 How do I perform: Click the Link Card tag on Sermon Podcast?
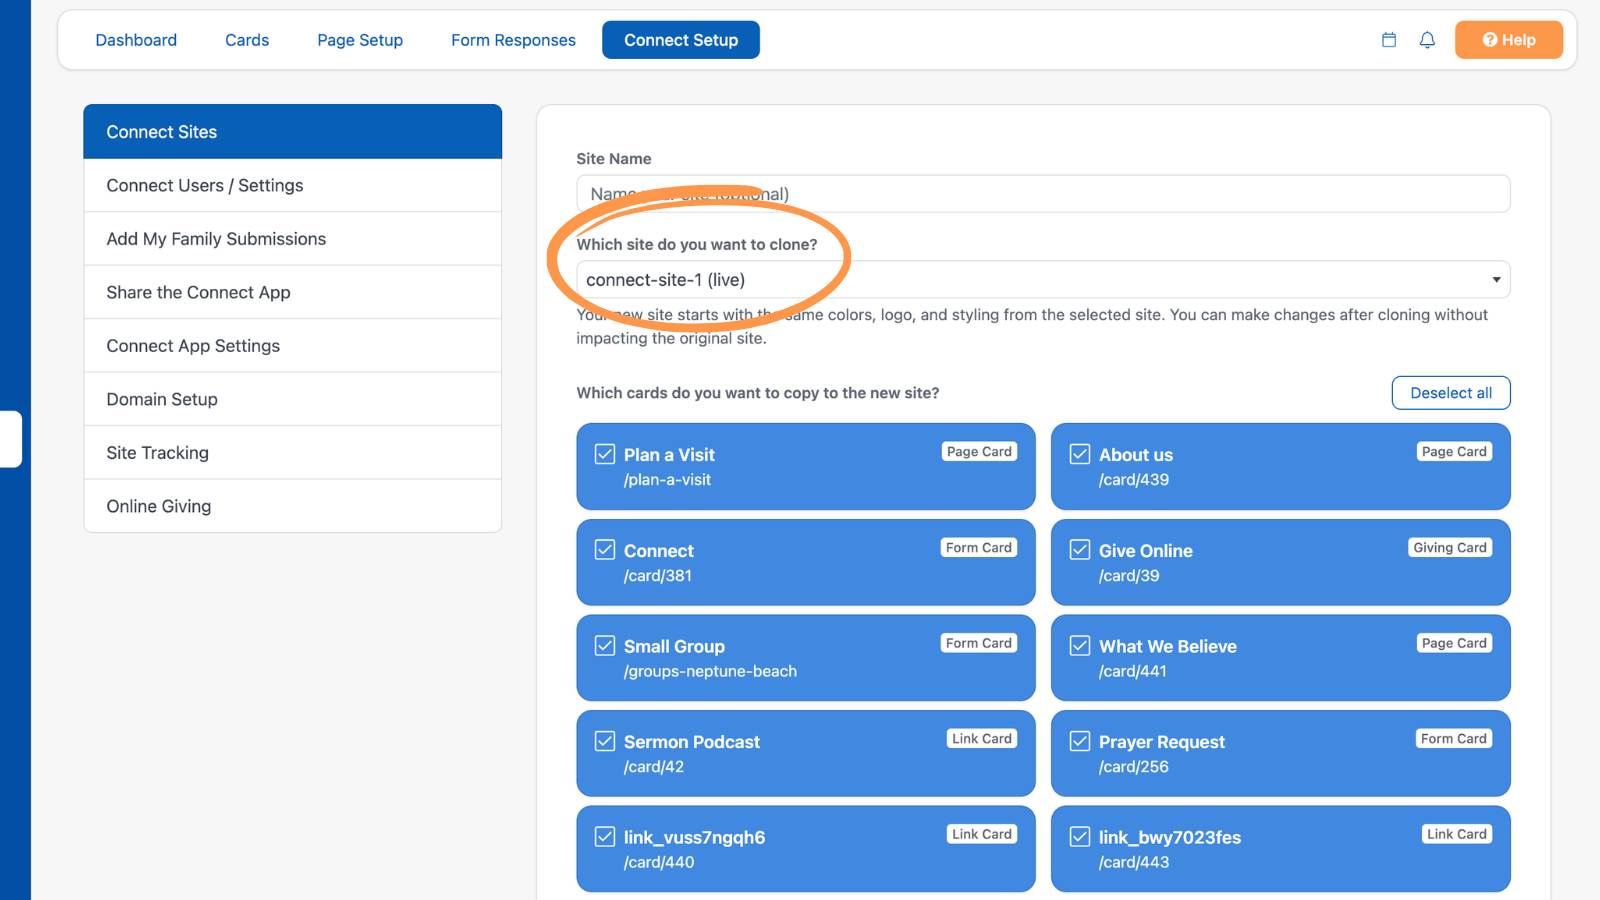[982, 739]
